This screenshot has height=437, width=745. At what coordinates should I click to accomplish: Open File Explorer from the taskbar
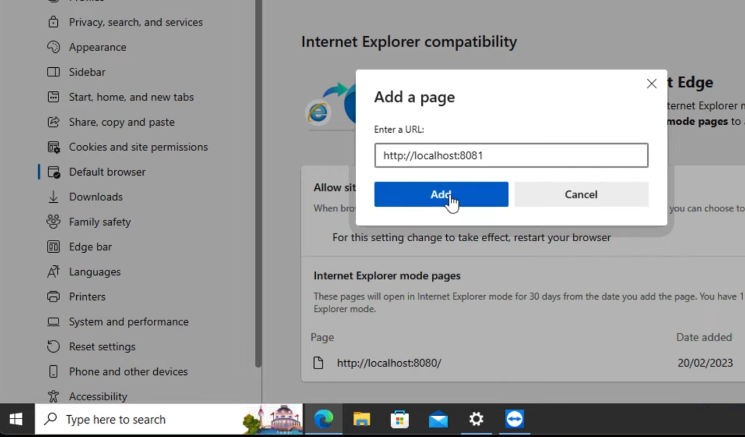[x=362, y=419]
